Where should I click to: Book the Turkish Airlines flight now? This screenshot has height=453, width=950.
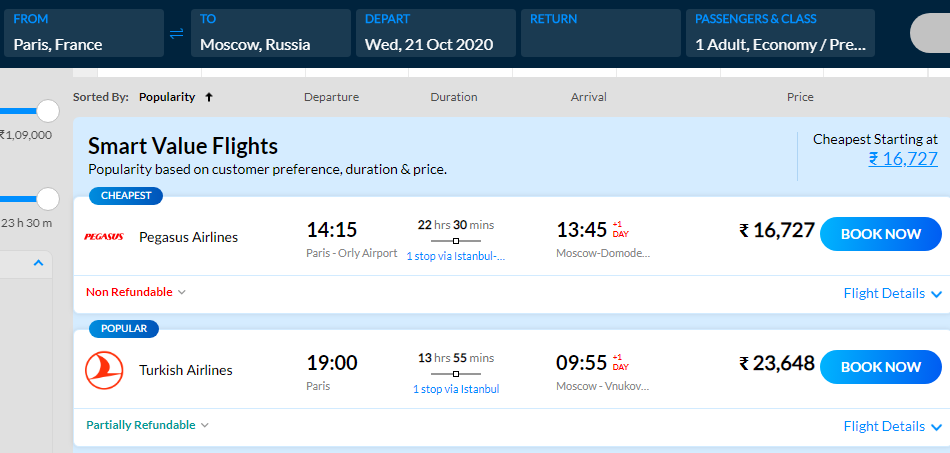click(x=881, y=367)
